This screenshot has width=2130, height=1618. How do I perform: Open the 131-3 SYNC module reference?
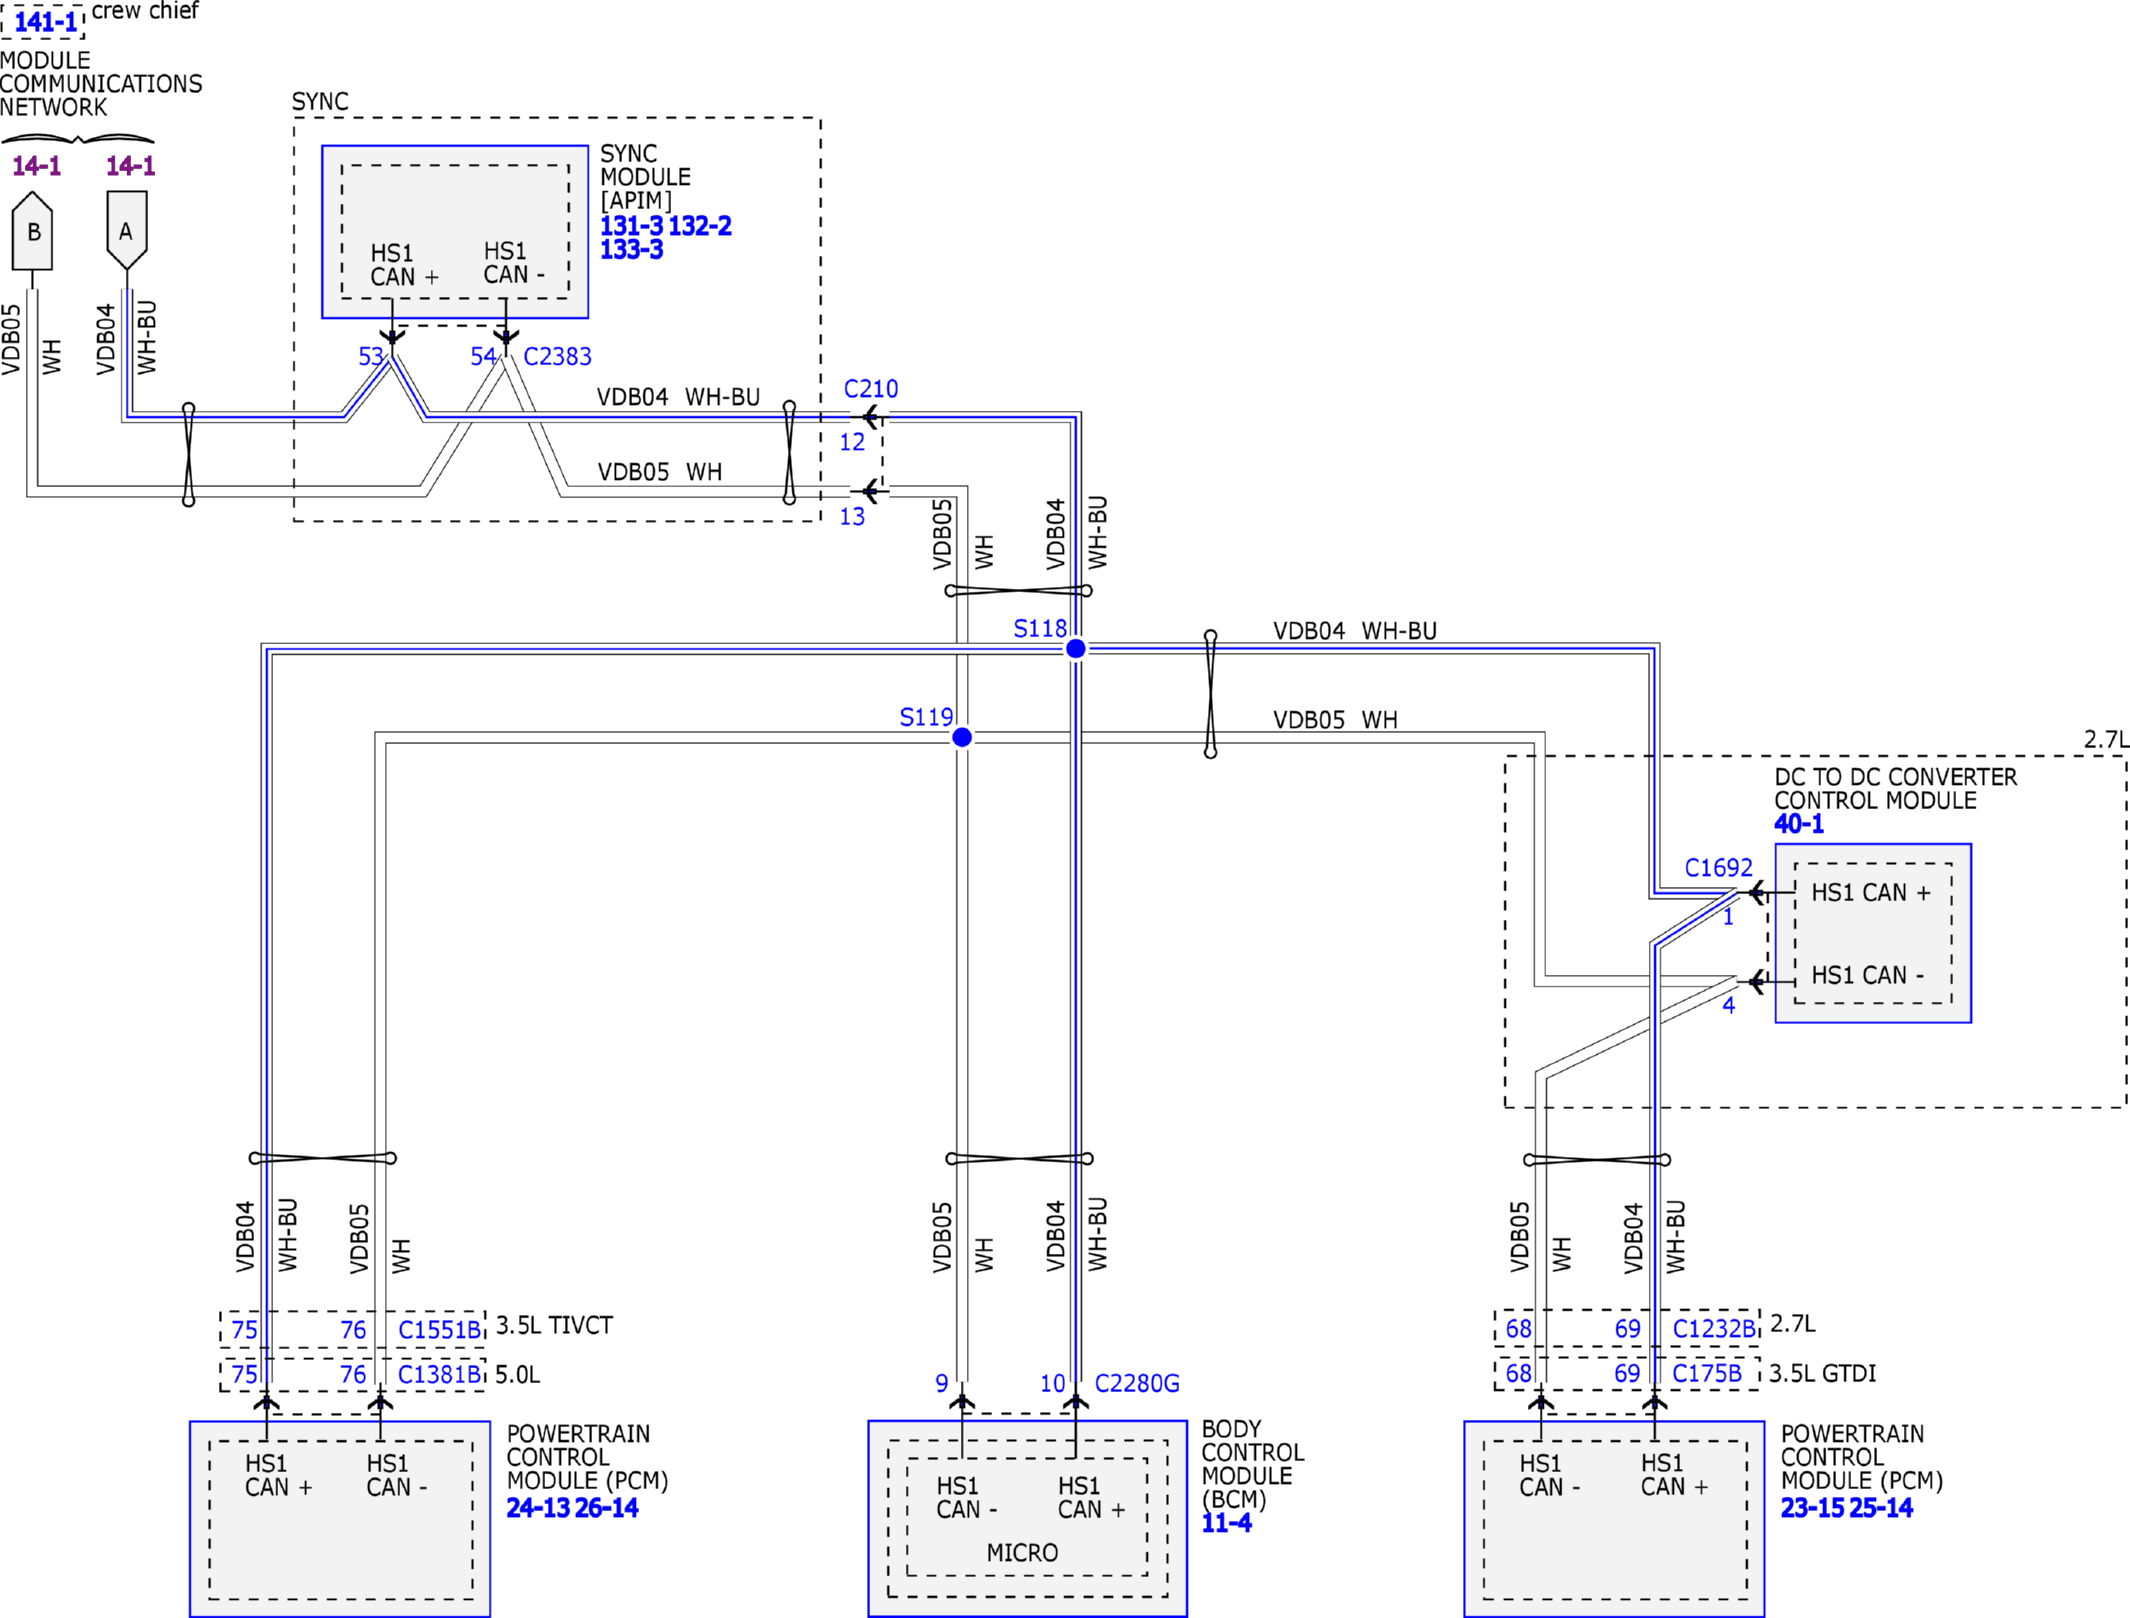point(630,226)
